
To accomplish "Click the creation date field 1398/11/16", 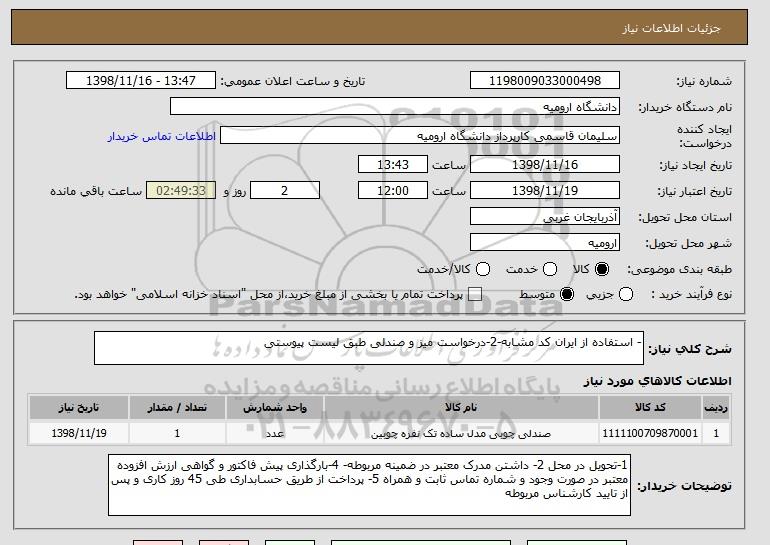I will (545, 164).
